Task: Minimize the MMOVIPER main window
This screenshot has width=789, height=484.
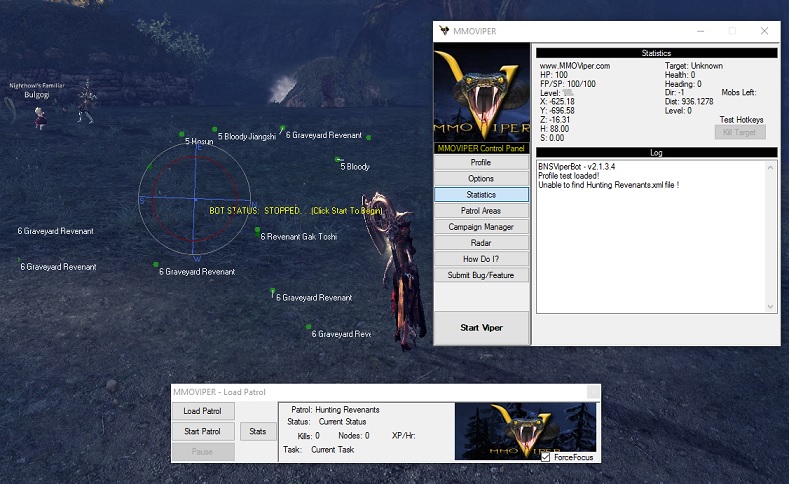Action: tap(700, 31)
